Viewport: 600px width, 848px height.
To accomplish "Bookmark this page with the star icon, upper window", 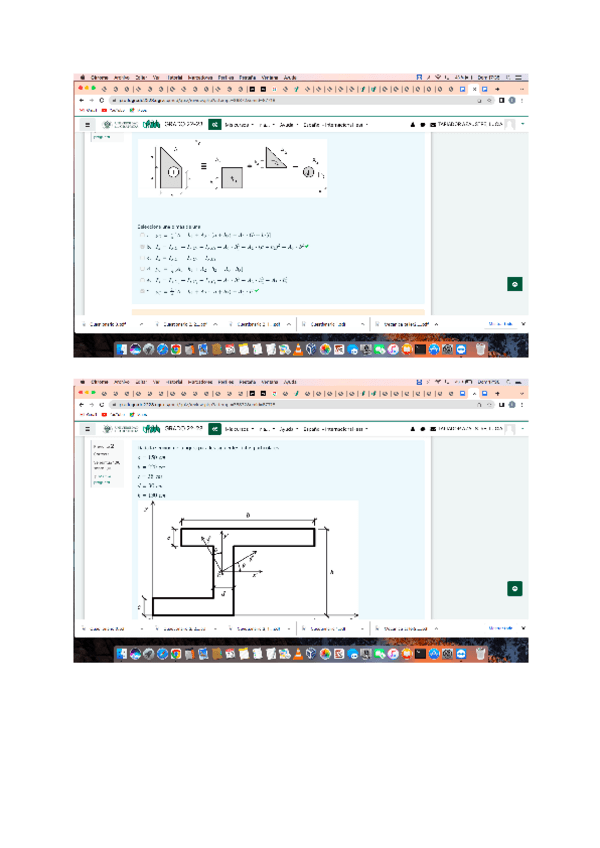I will click(x=489, y=101).
